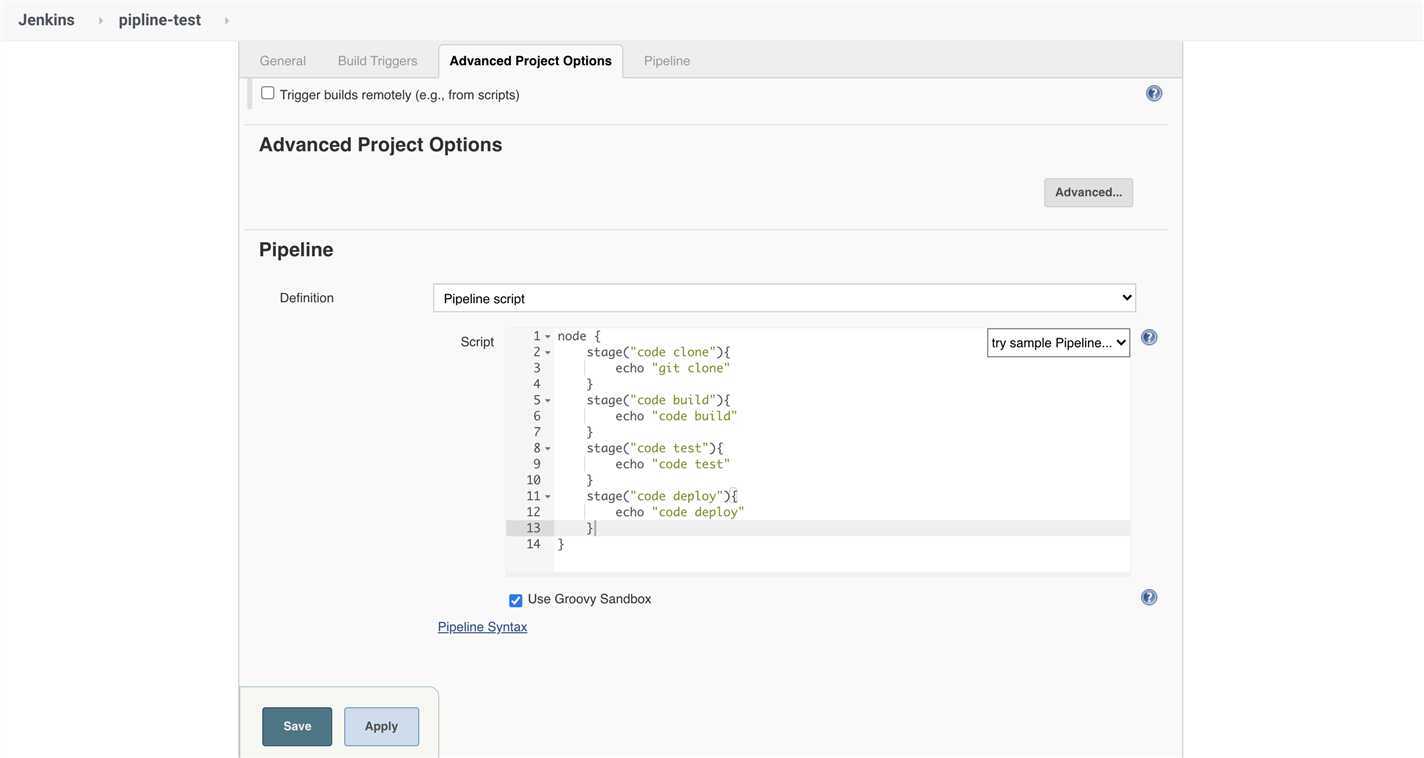Screen dimensions: 1424x758
Task: Apply the configuration changes
Action: pos(382,727)
